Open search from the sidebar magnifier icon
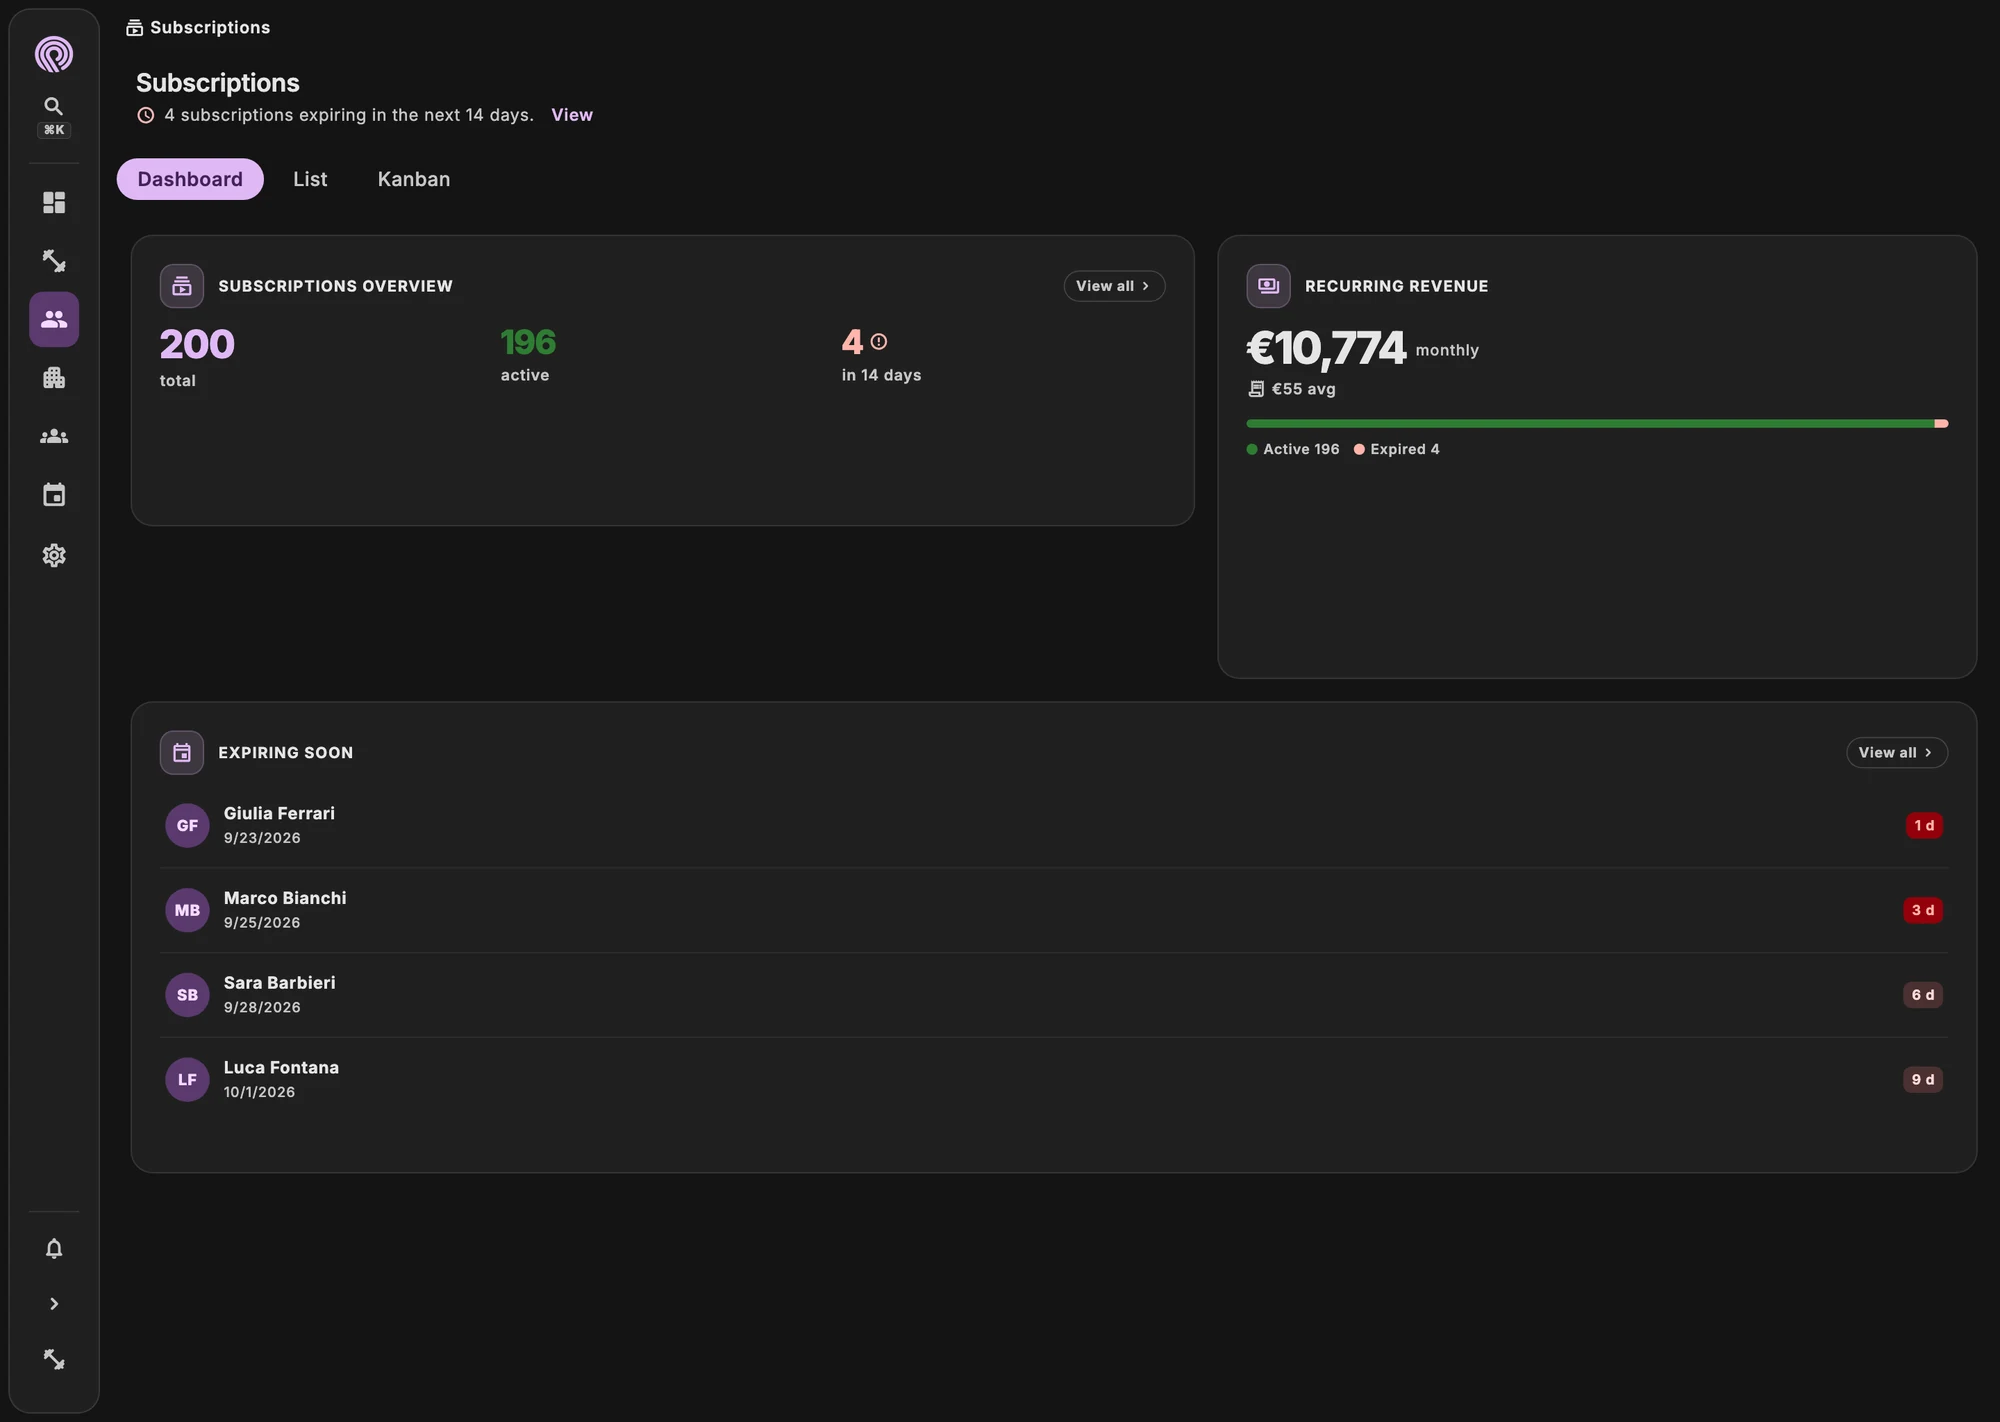Screen dimensions: 2000x1422 [54, 106]
